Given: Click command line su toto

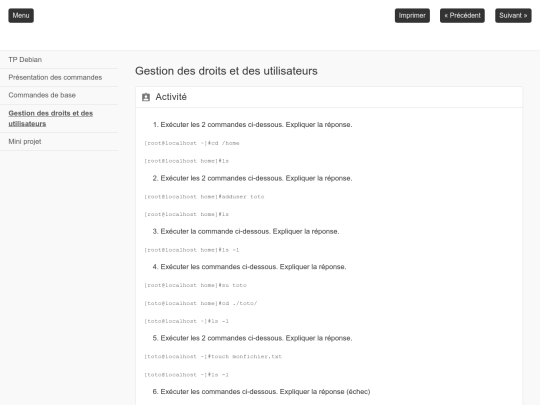Looking at the screenshot, I should pos(195,285).
